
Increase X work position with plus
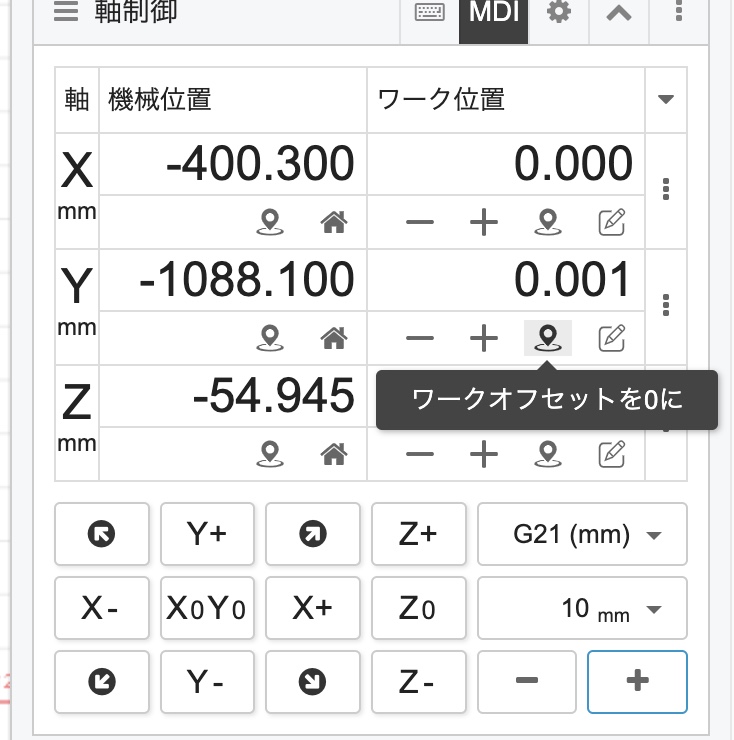coord(484,222)
